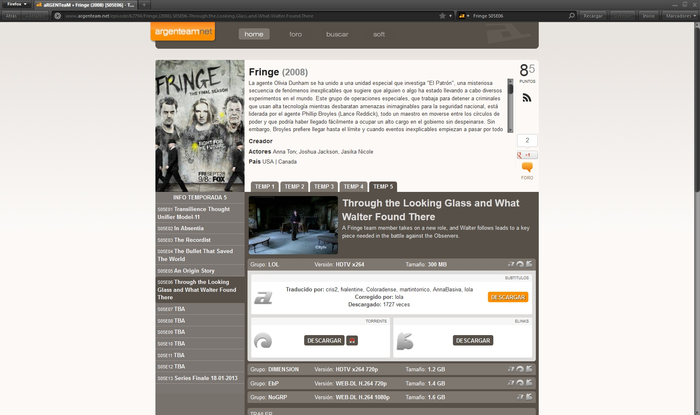
Task: Click the eLink icon in the DIMENSION row
Action: pos(529,369)
